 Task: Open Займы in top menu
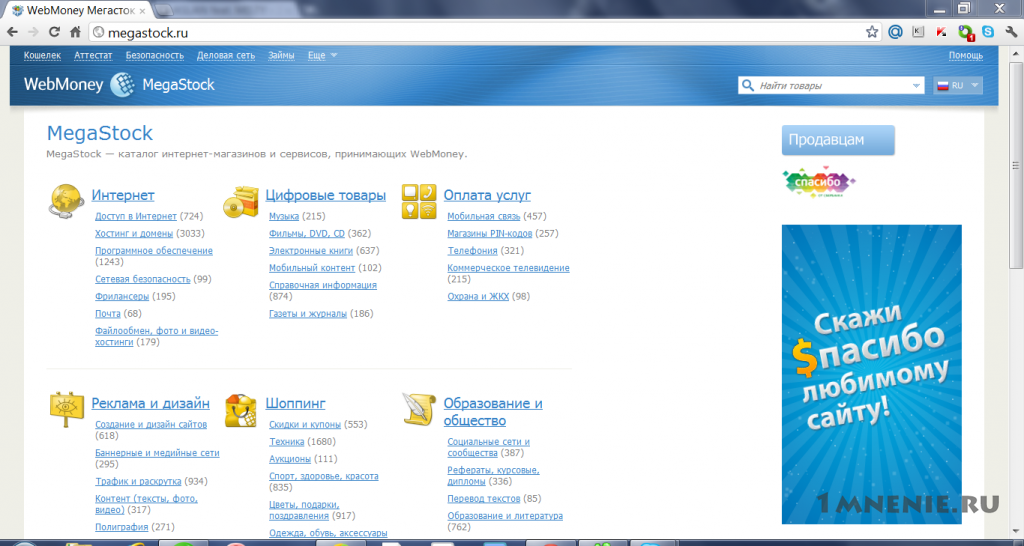281,56
